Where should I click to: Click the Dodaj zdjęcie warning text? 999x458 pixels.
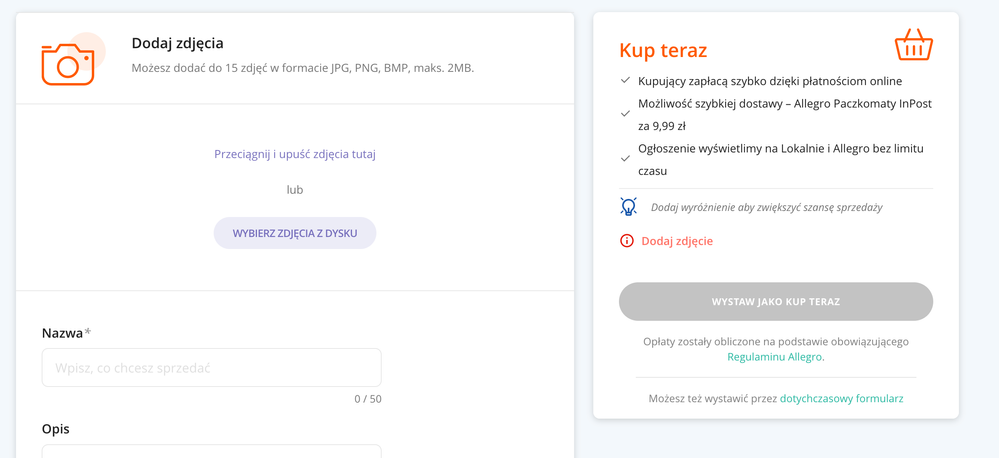click(x=677, y=241)
